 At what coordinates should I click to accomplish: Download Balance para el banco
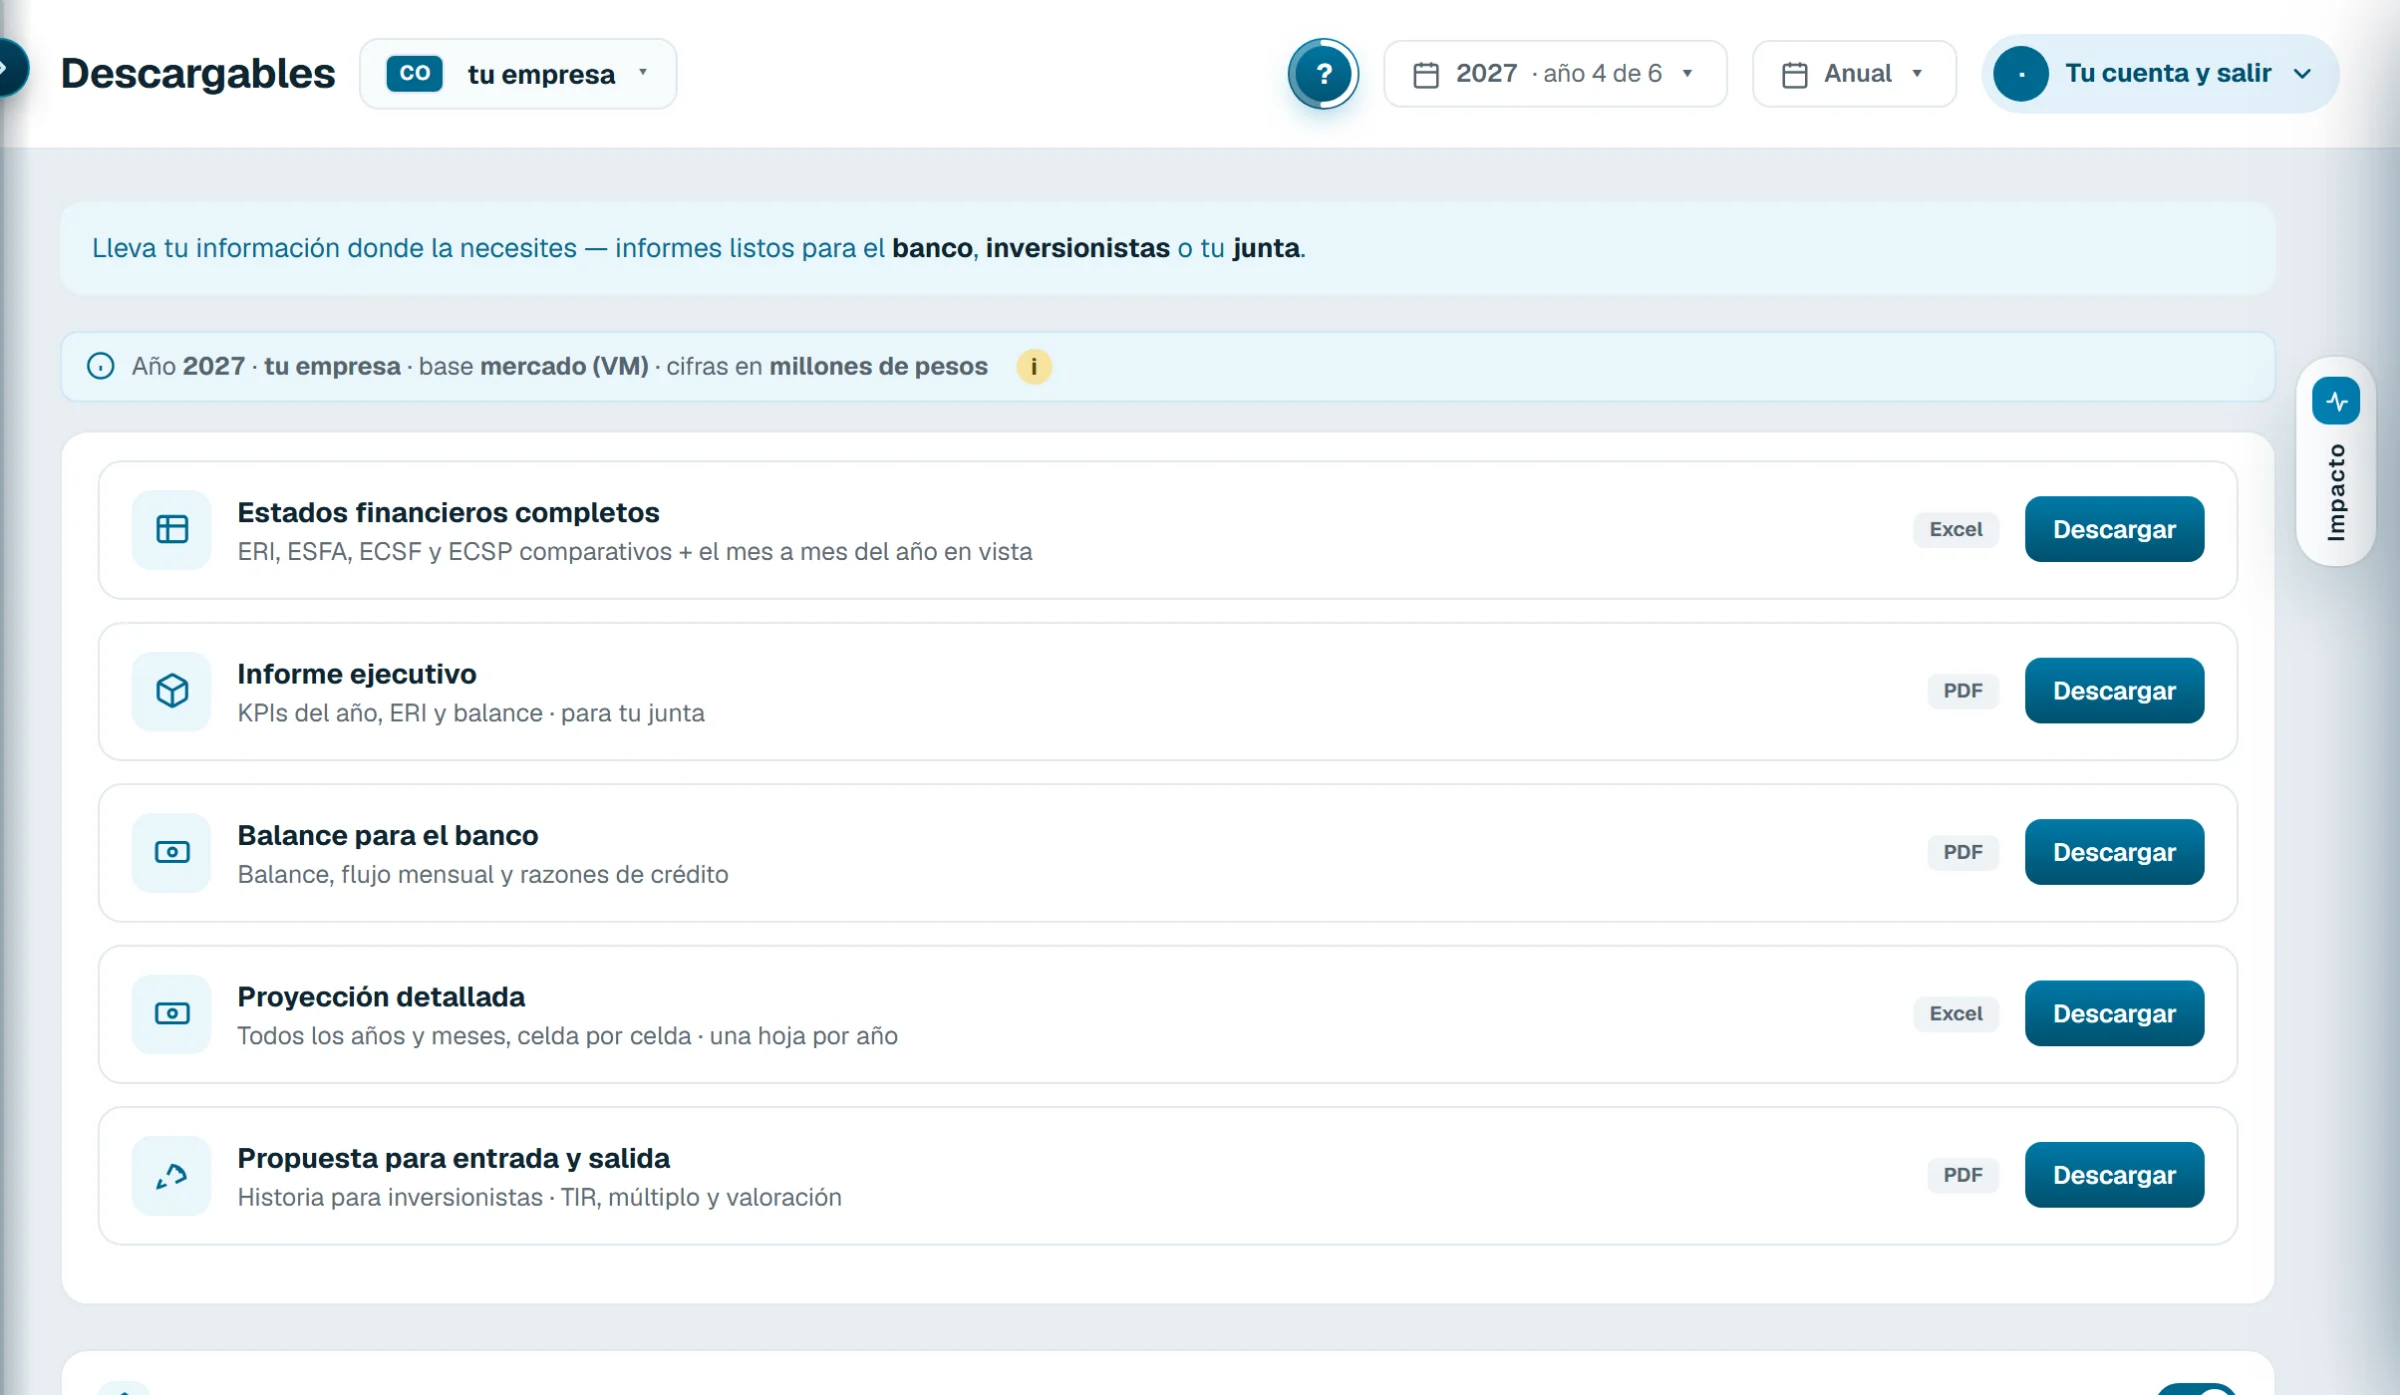tap(2114, 852)
